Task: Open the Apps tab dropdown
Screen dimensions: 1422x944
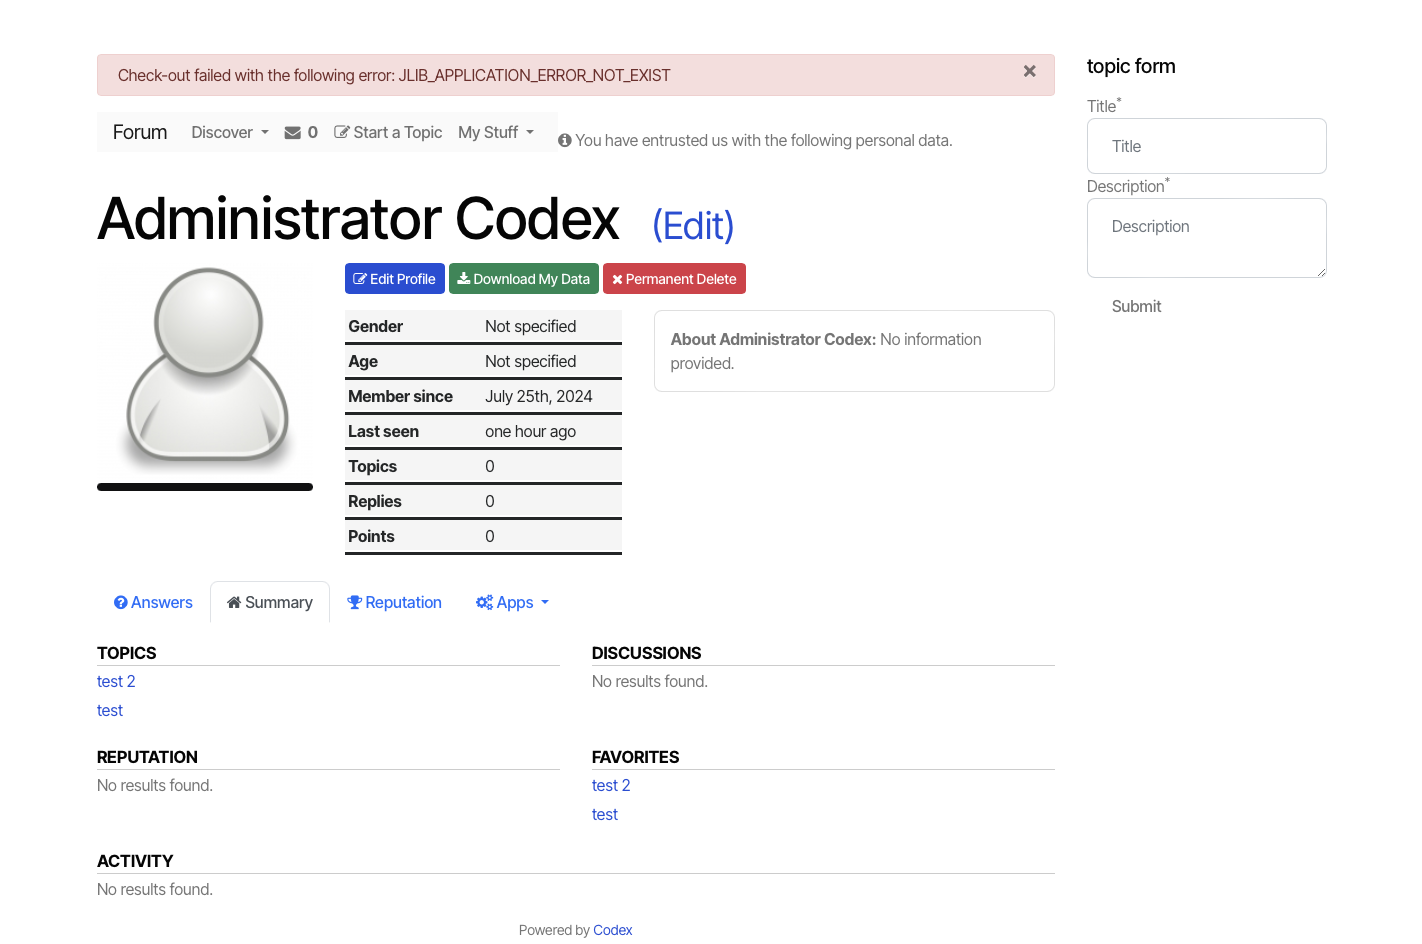Action: pos(513,603)
